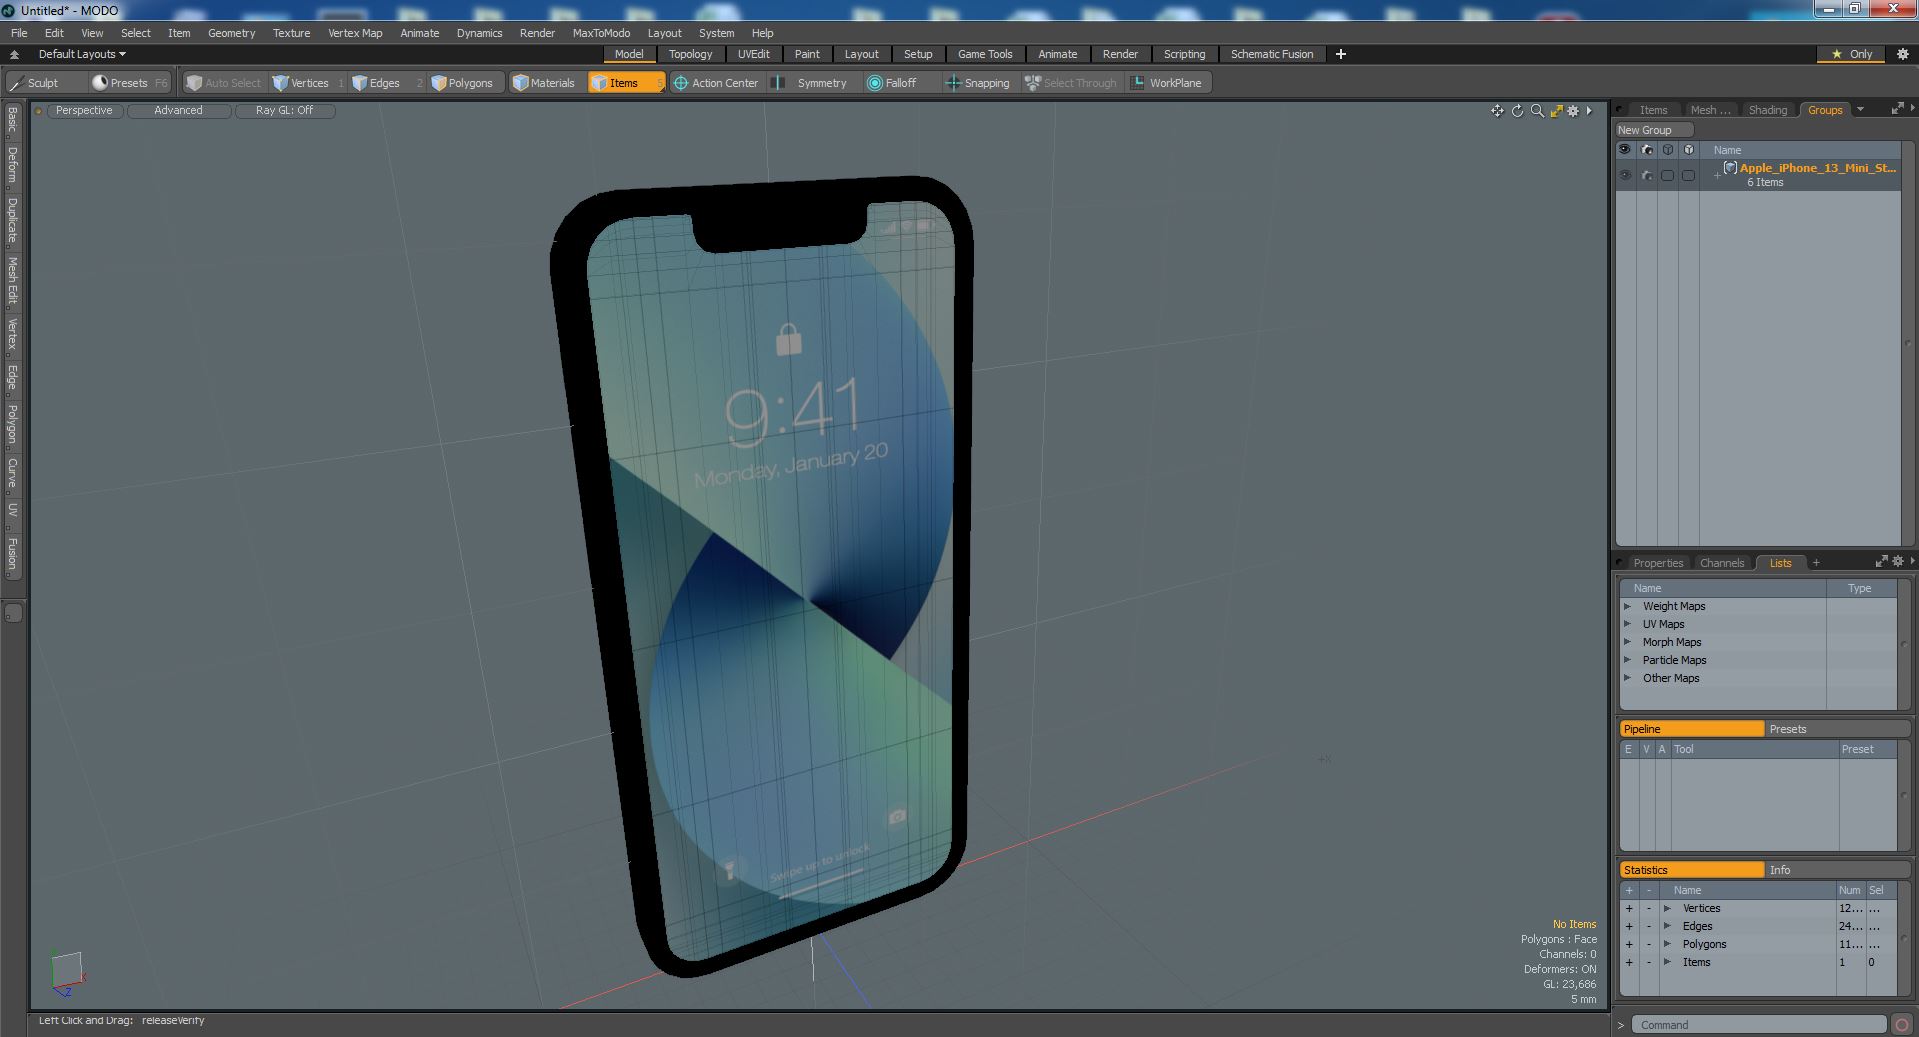Screen dimensions: 1919x1037
Task: Open the Action Center options
Action: (x=716, y=83)
